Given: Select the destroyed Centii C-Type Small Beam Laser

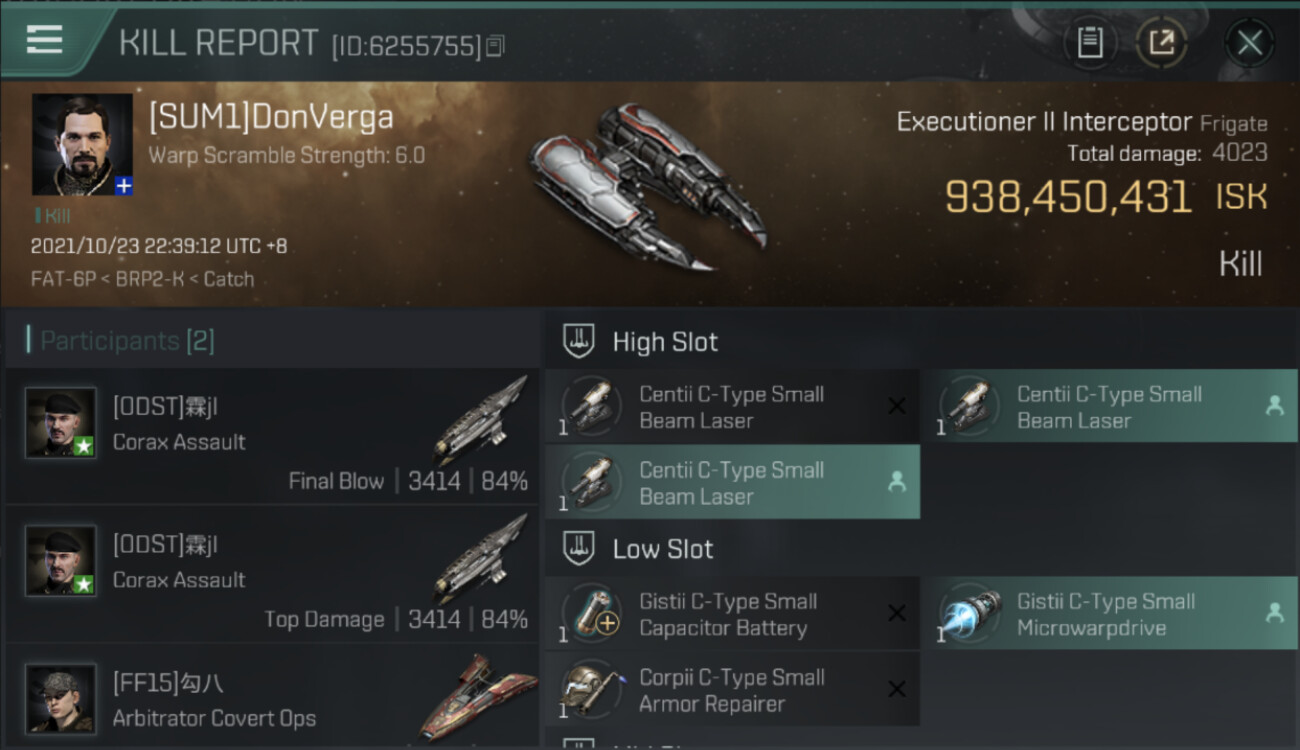Looking at the screenshot, I should tap(732, 407).
